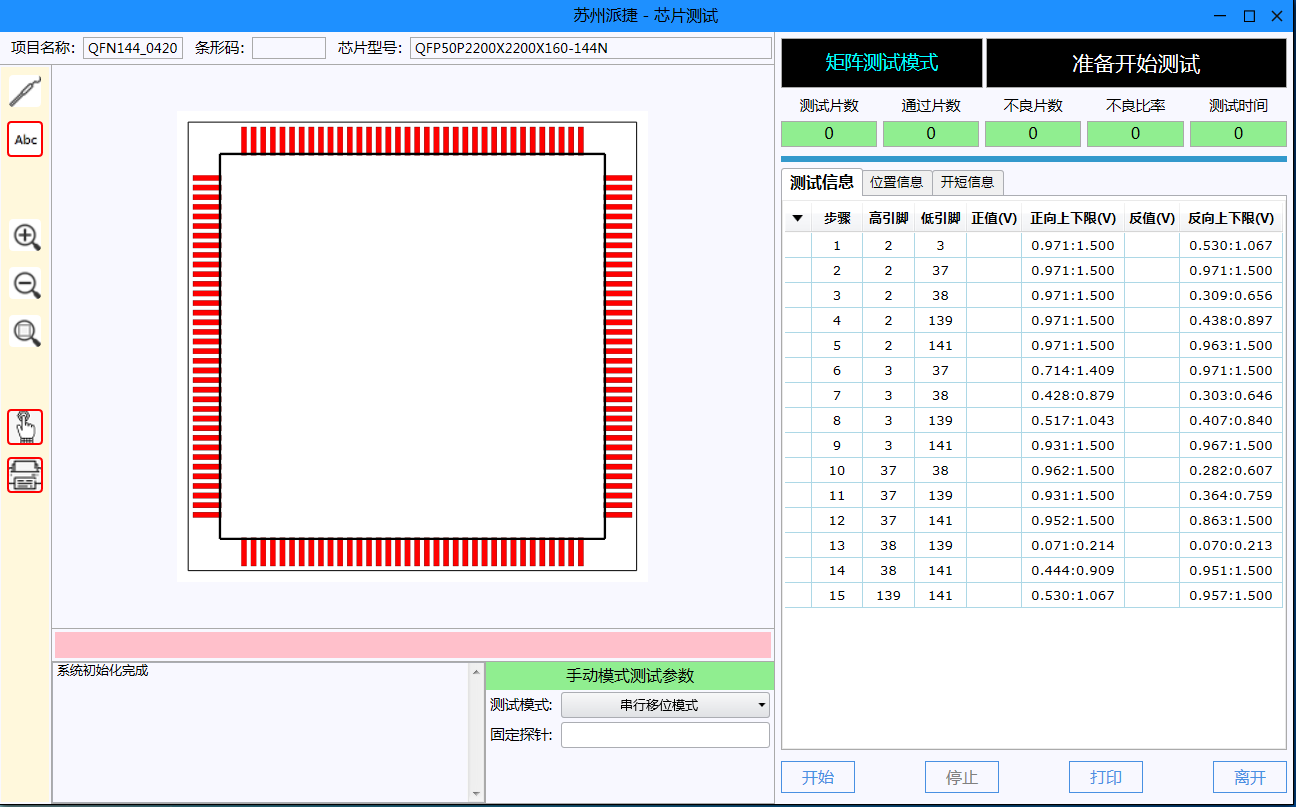
Task: Click the 准备开始测试 status banner
Action: (1136, 63)
